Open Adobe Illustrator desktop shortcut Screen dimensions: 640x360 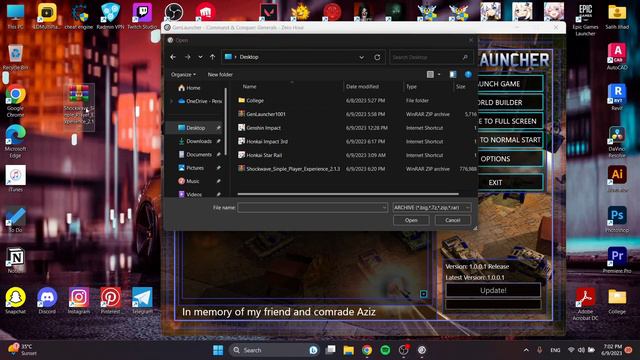click(617, 179)
